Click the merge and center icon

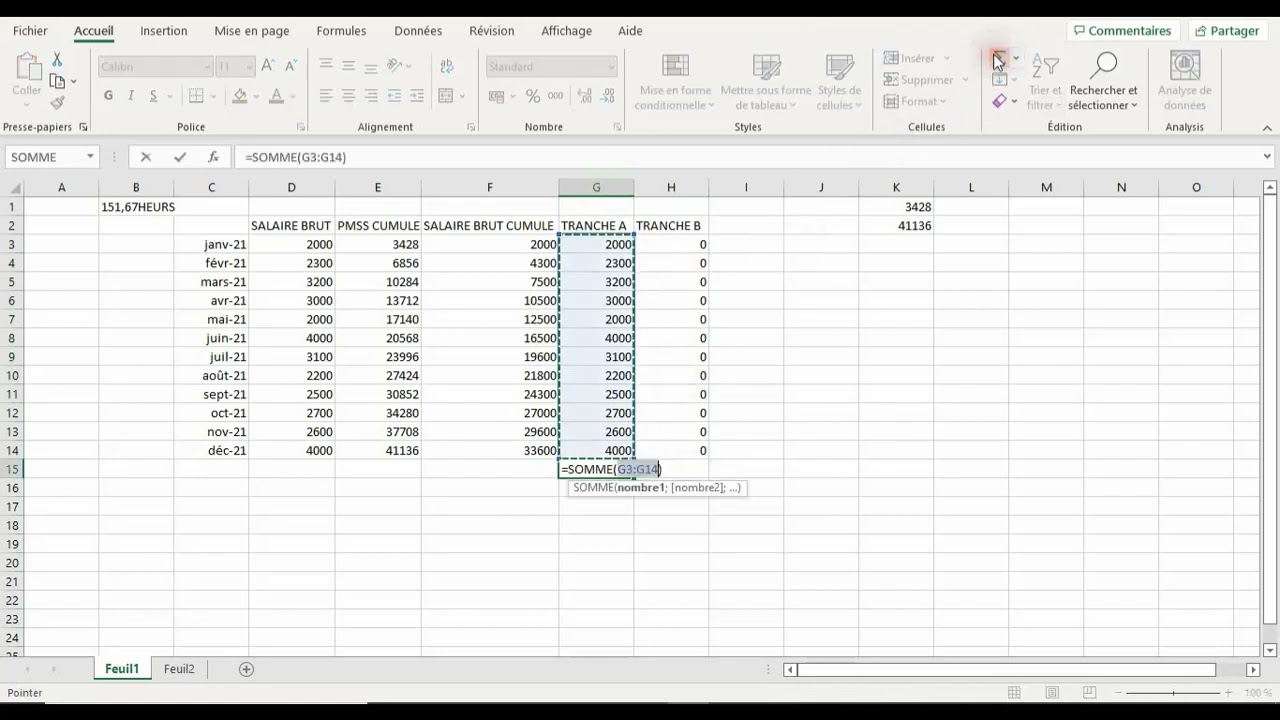click(446, 96)
